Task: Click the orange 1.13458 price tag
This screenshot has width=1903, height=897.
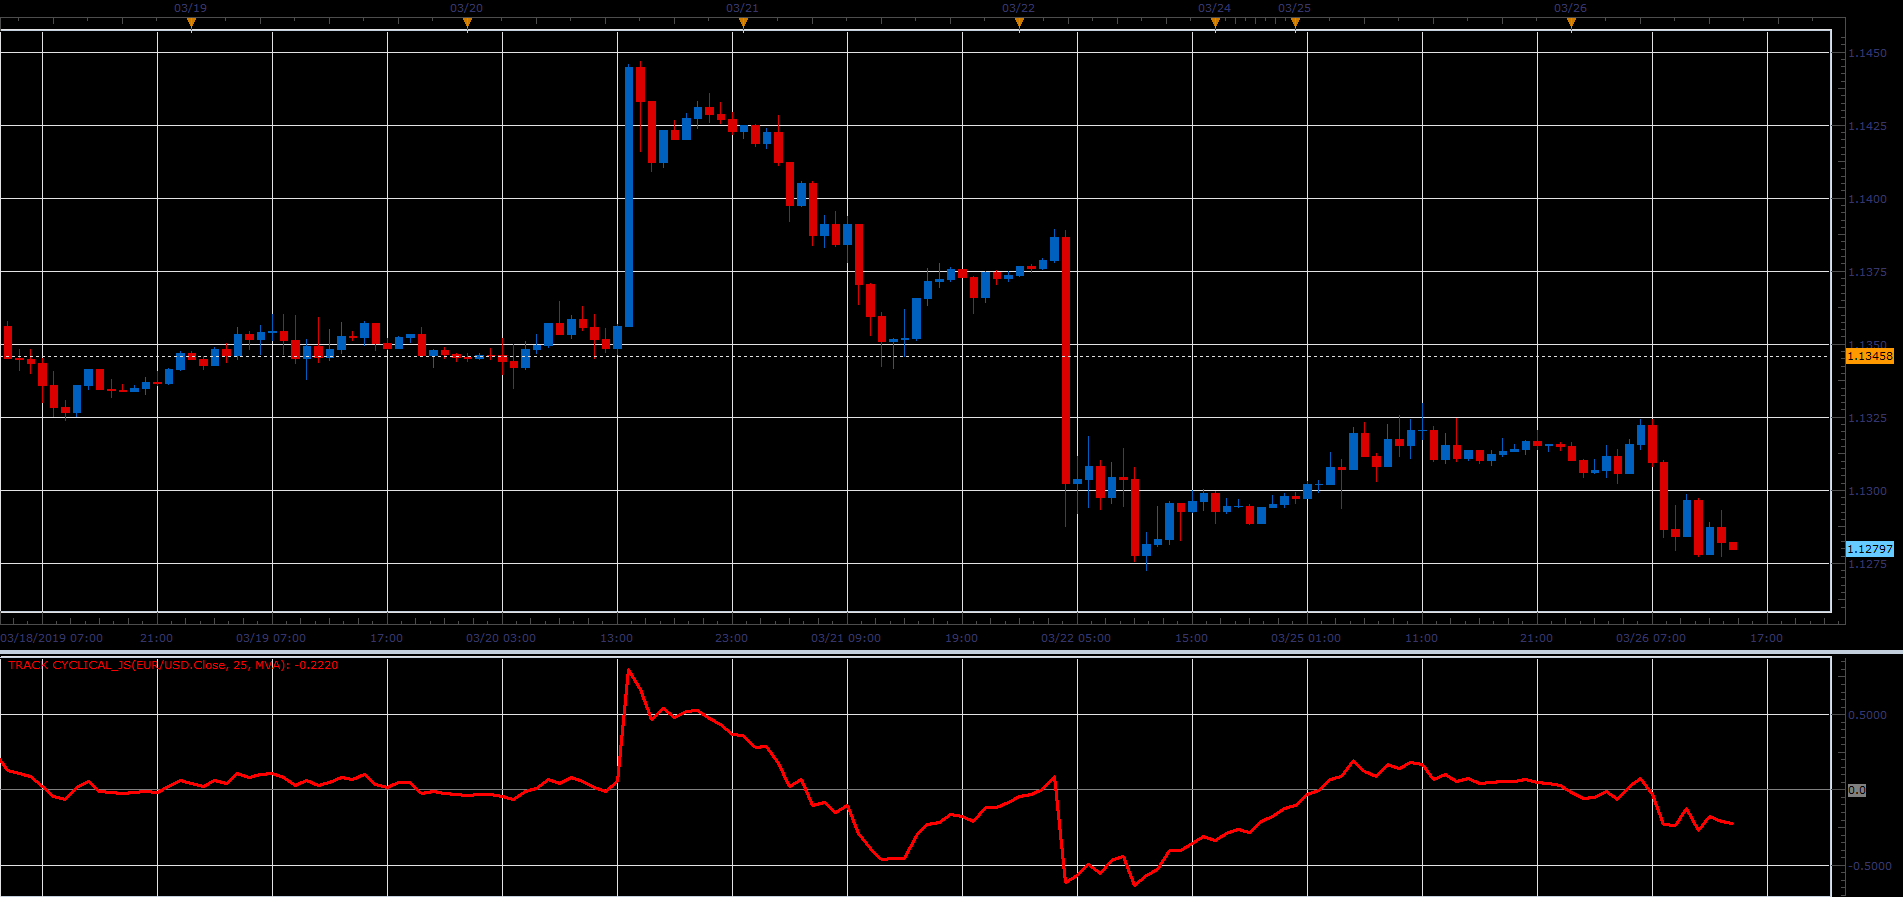Action: [x=1869, y=356]
